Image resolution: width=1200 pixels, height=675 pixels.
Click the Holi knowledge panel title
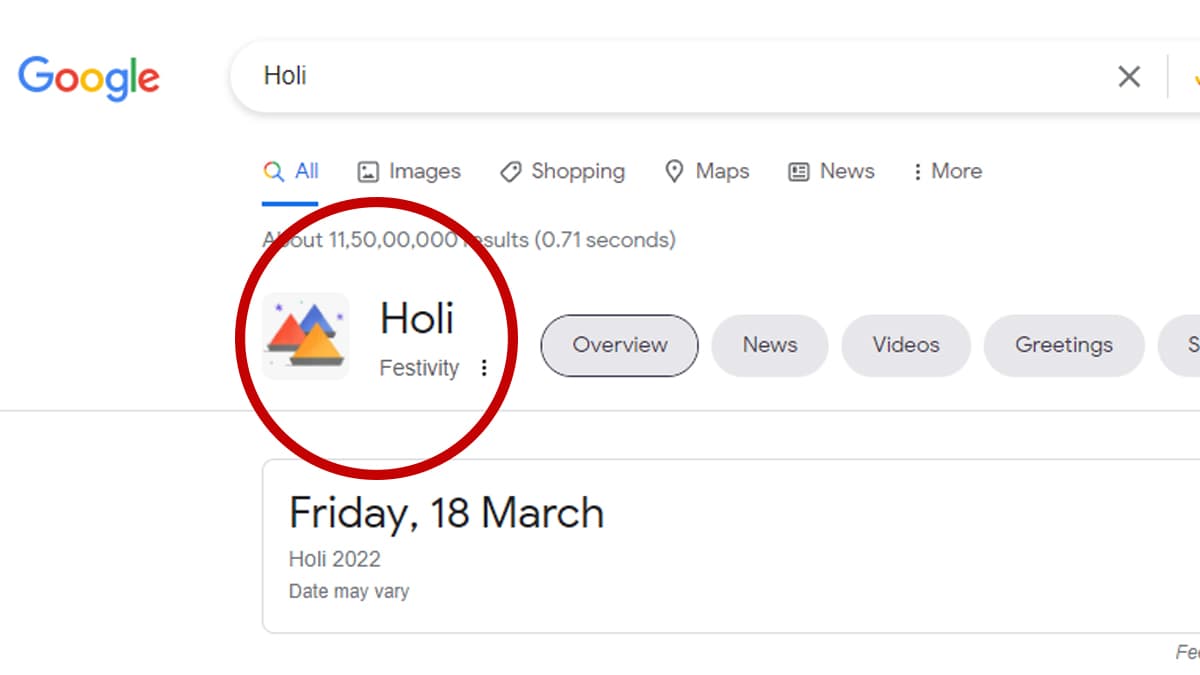tap(417, 318)
